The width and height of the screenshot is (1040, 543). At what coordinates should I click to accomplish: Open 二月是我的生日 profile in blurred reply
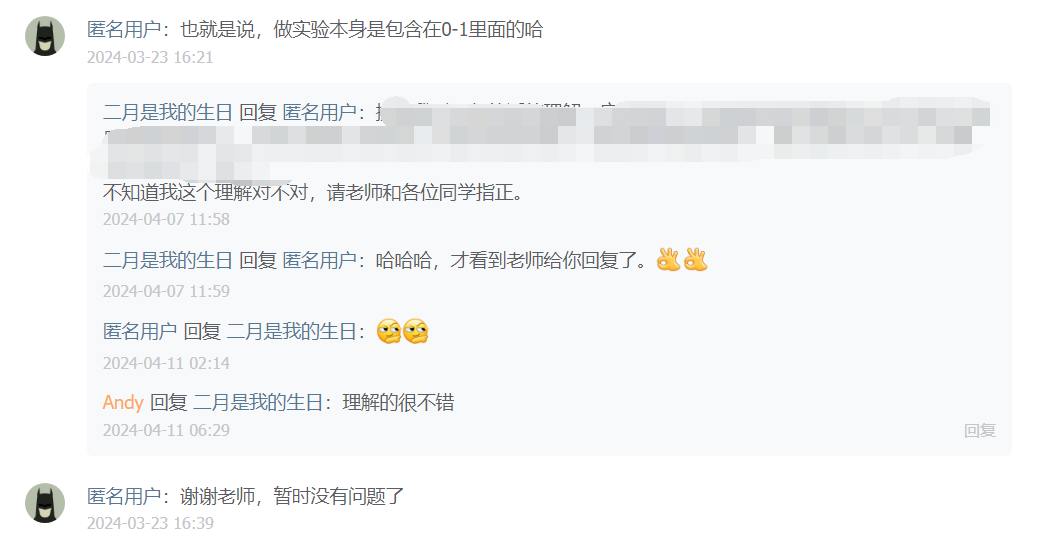tap(168, 112)
